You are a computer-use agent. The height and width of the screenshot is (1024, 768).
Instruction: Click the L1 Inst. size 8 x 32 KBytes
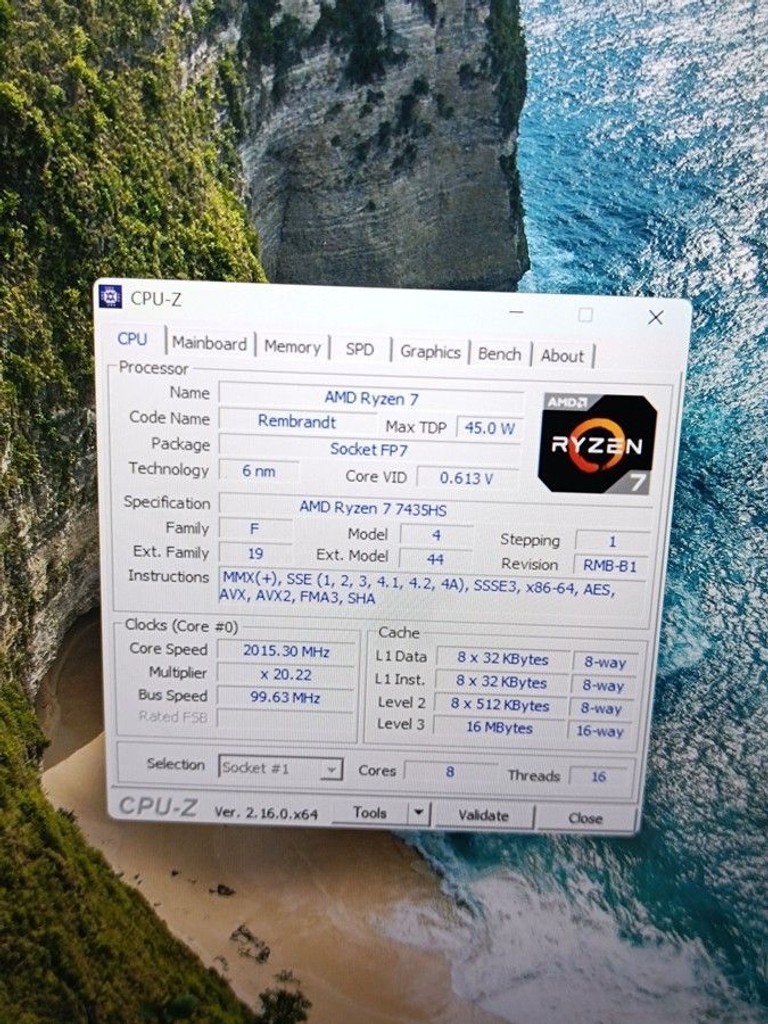click(x=502, y=682)
